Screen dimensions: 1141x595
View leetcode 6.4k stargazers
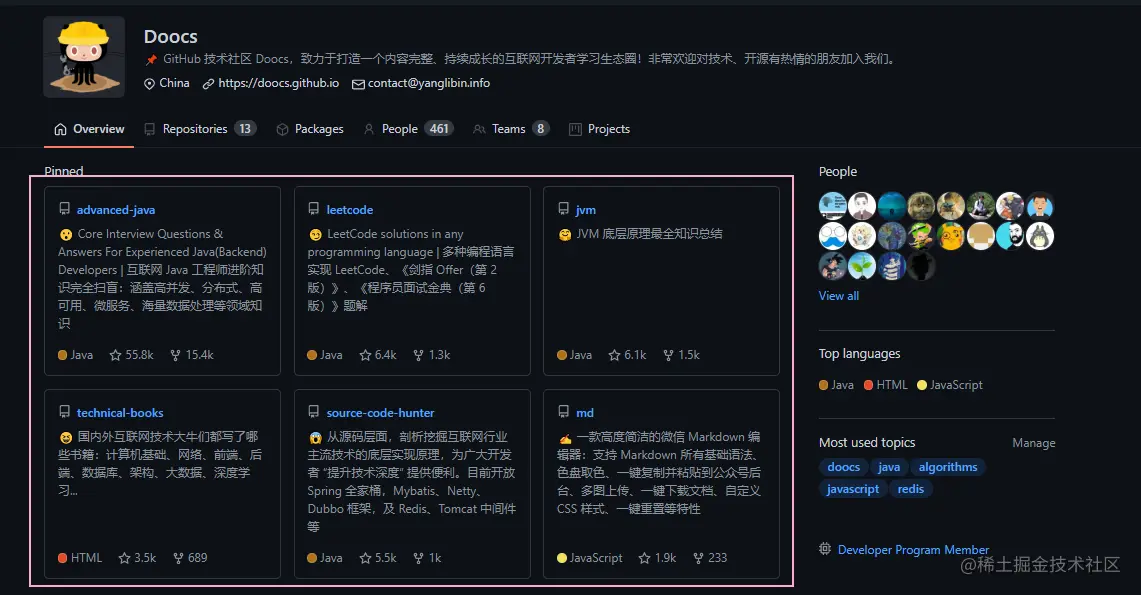[x=378, y=355]
